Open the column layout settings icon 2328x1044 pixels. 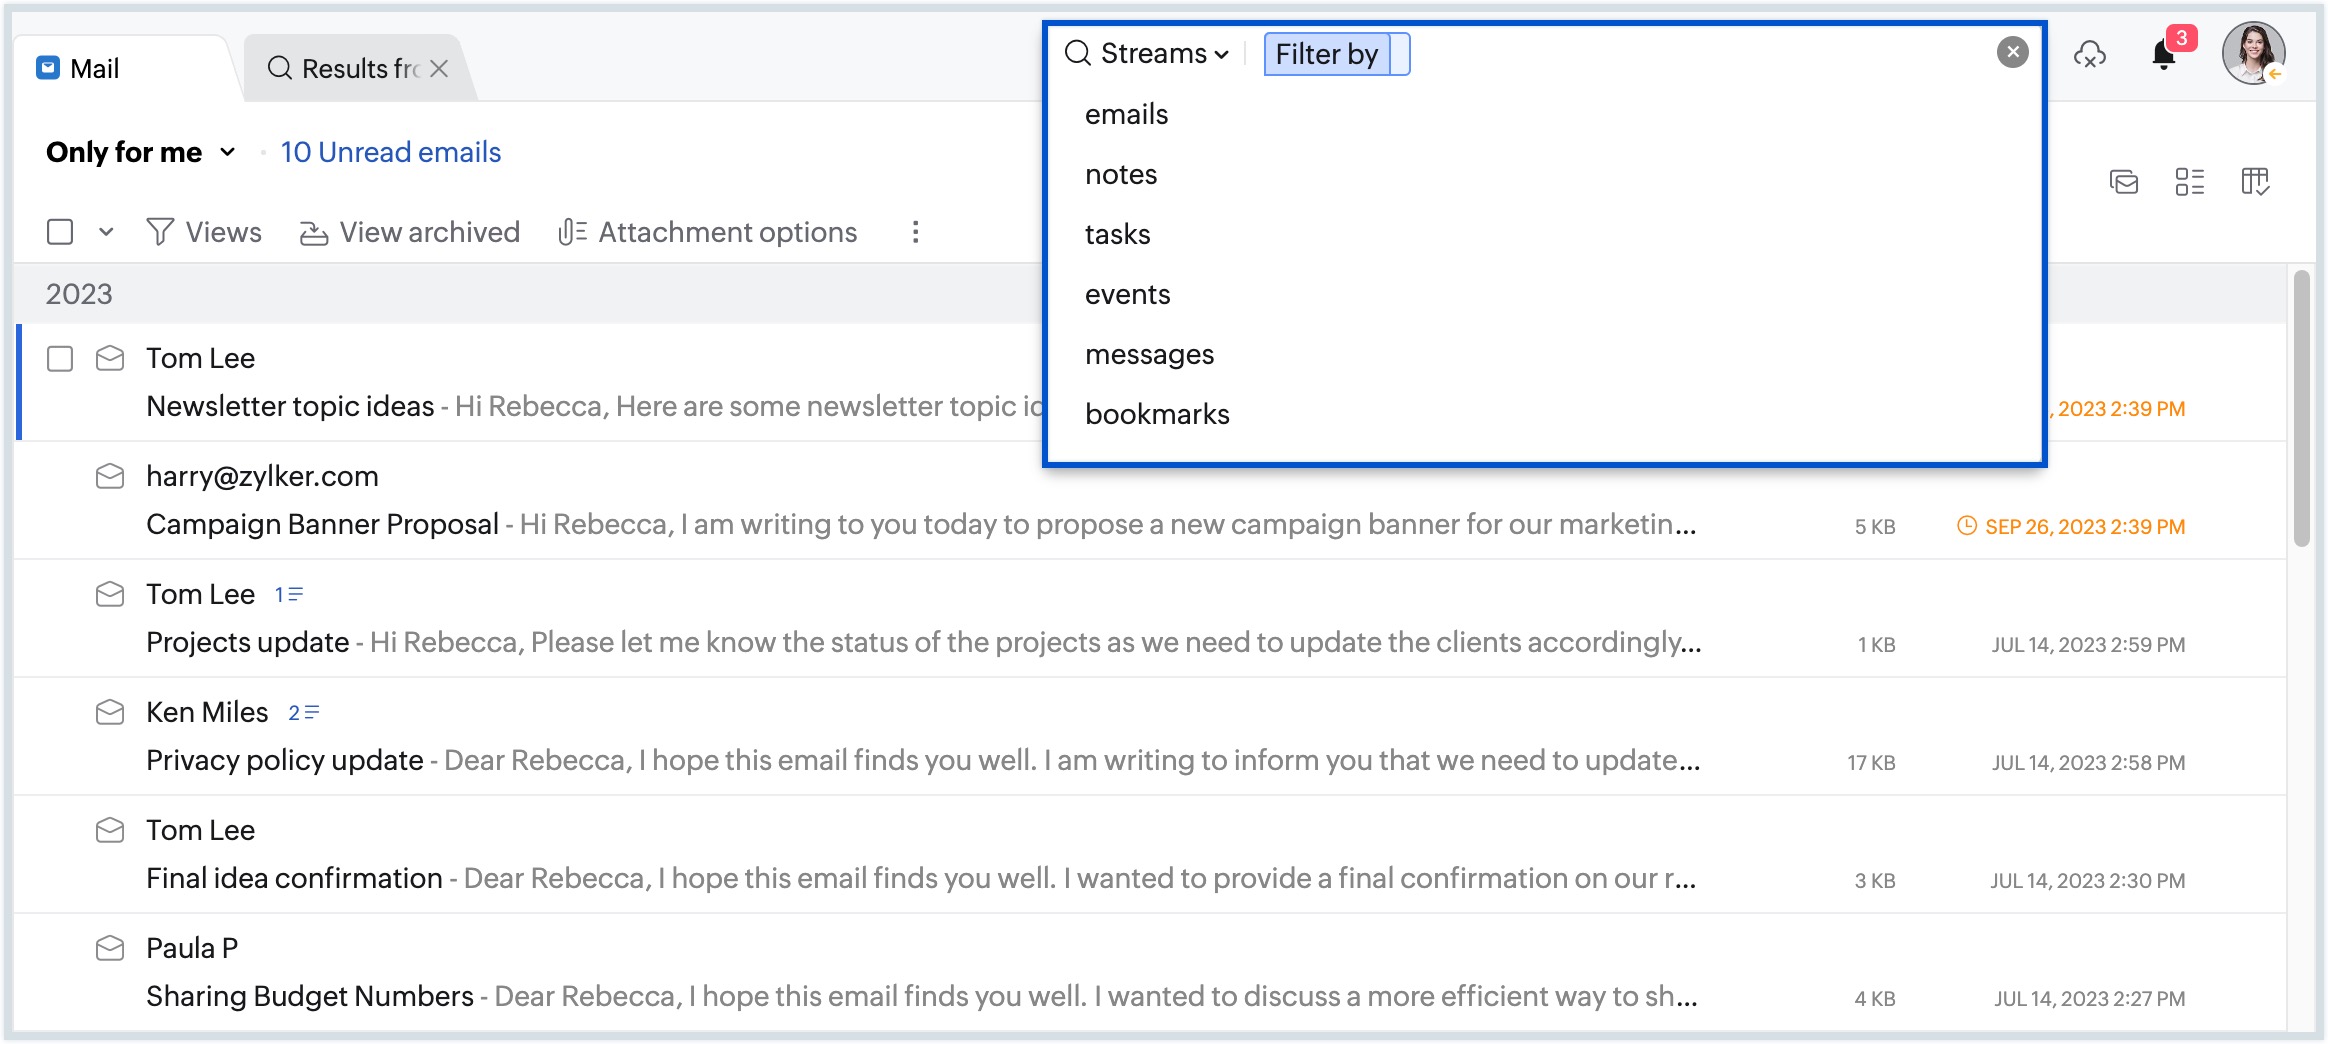pyautogui.click(x=2255, y=182)
